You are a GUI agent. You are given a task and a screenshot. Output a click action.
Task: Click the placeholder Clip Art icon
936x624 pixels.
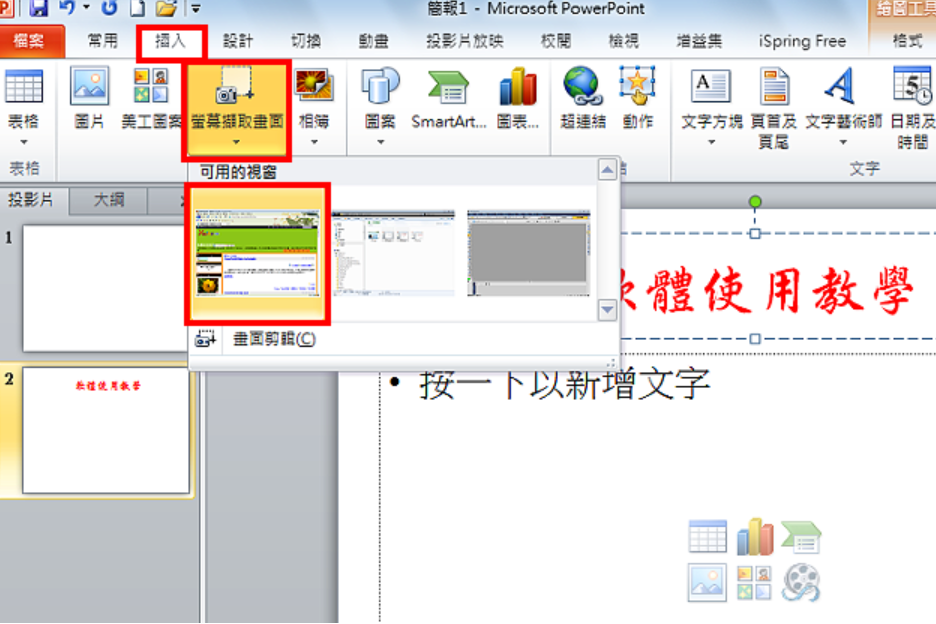754,582
